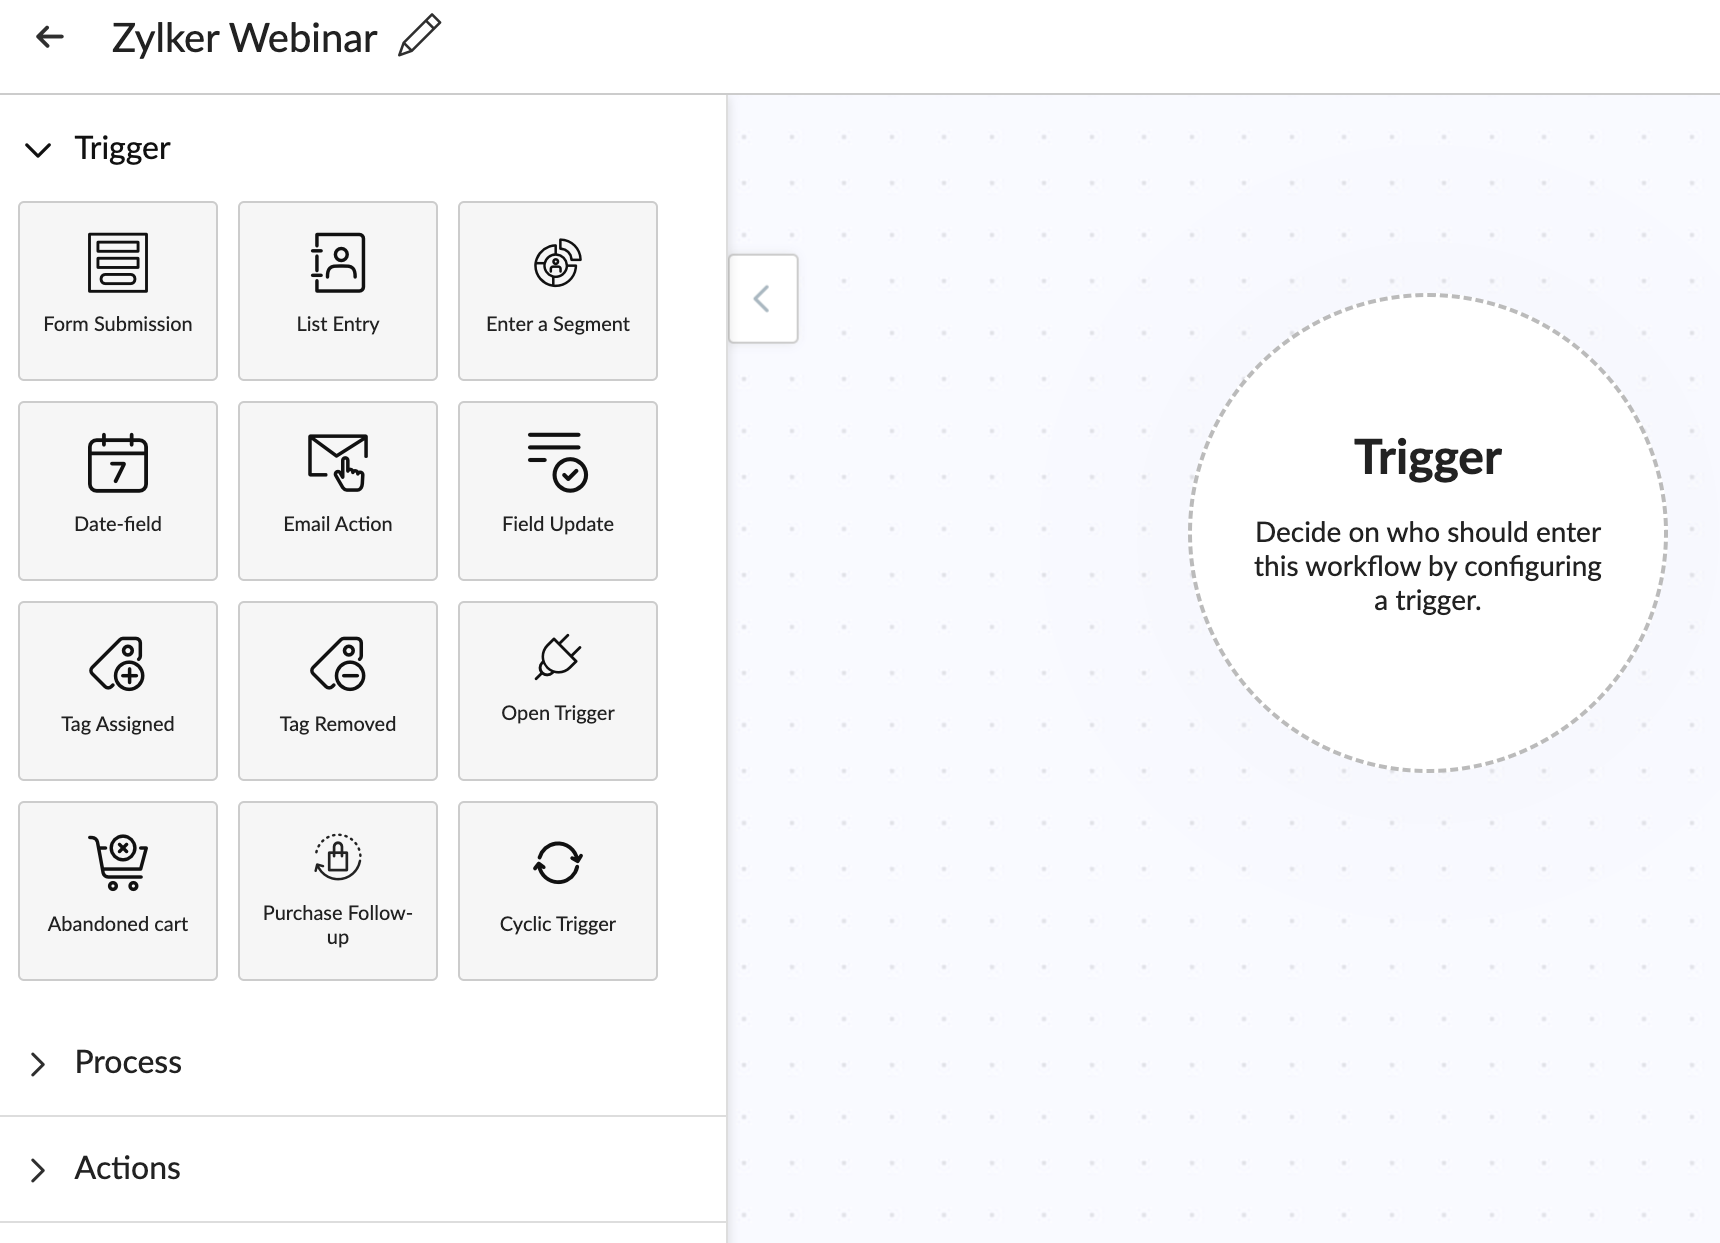This screenshot has height=1243, width=1720.
Task: Click the Open Trigger label
Action: (x=558, y=713)
